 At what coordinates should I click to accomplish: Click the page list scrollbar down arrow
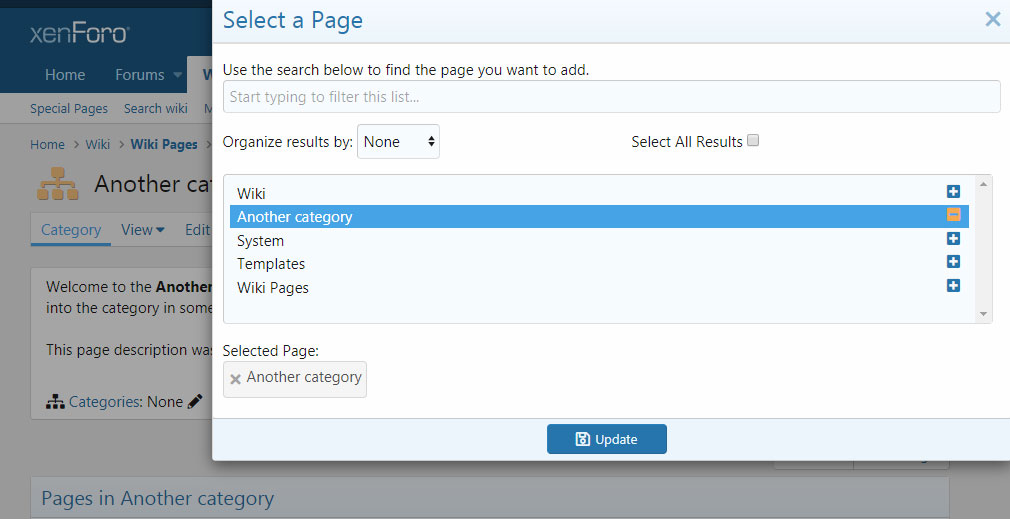(x=985, y=314)
